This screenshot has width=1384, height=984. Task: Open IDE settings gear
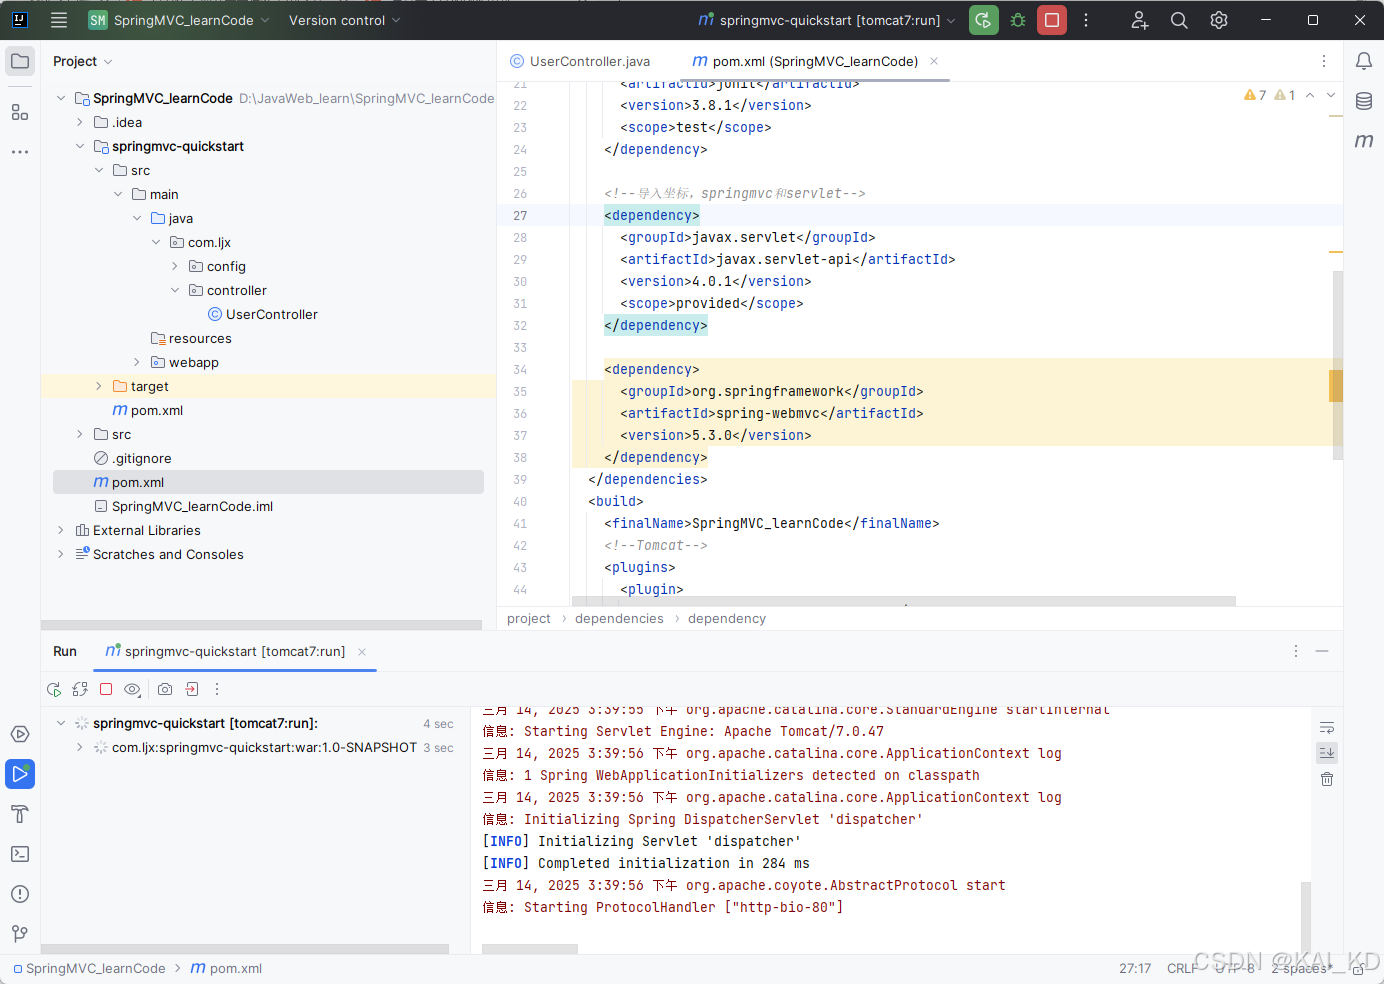1219,20
